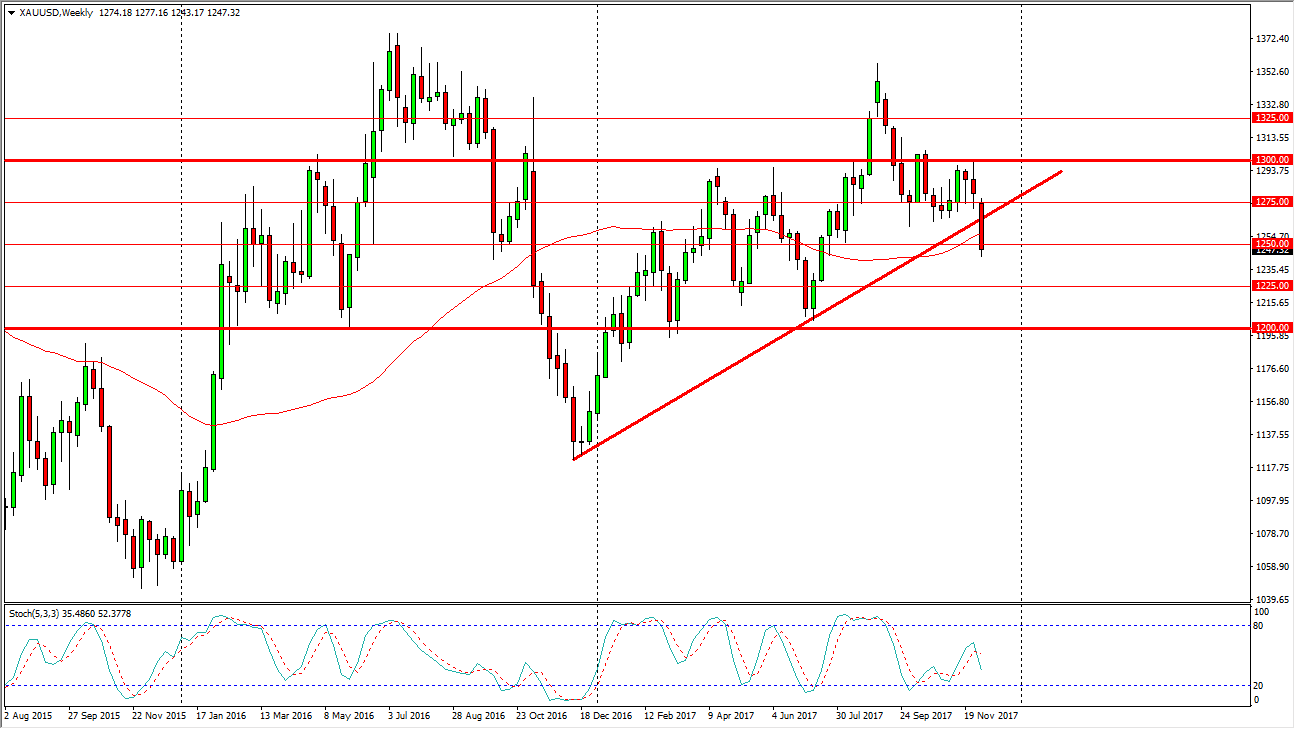Click the 30 Jul 2017 date label
1295x729 pixels.
click(860, 716)
